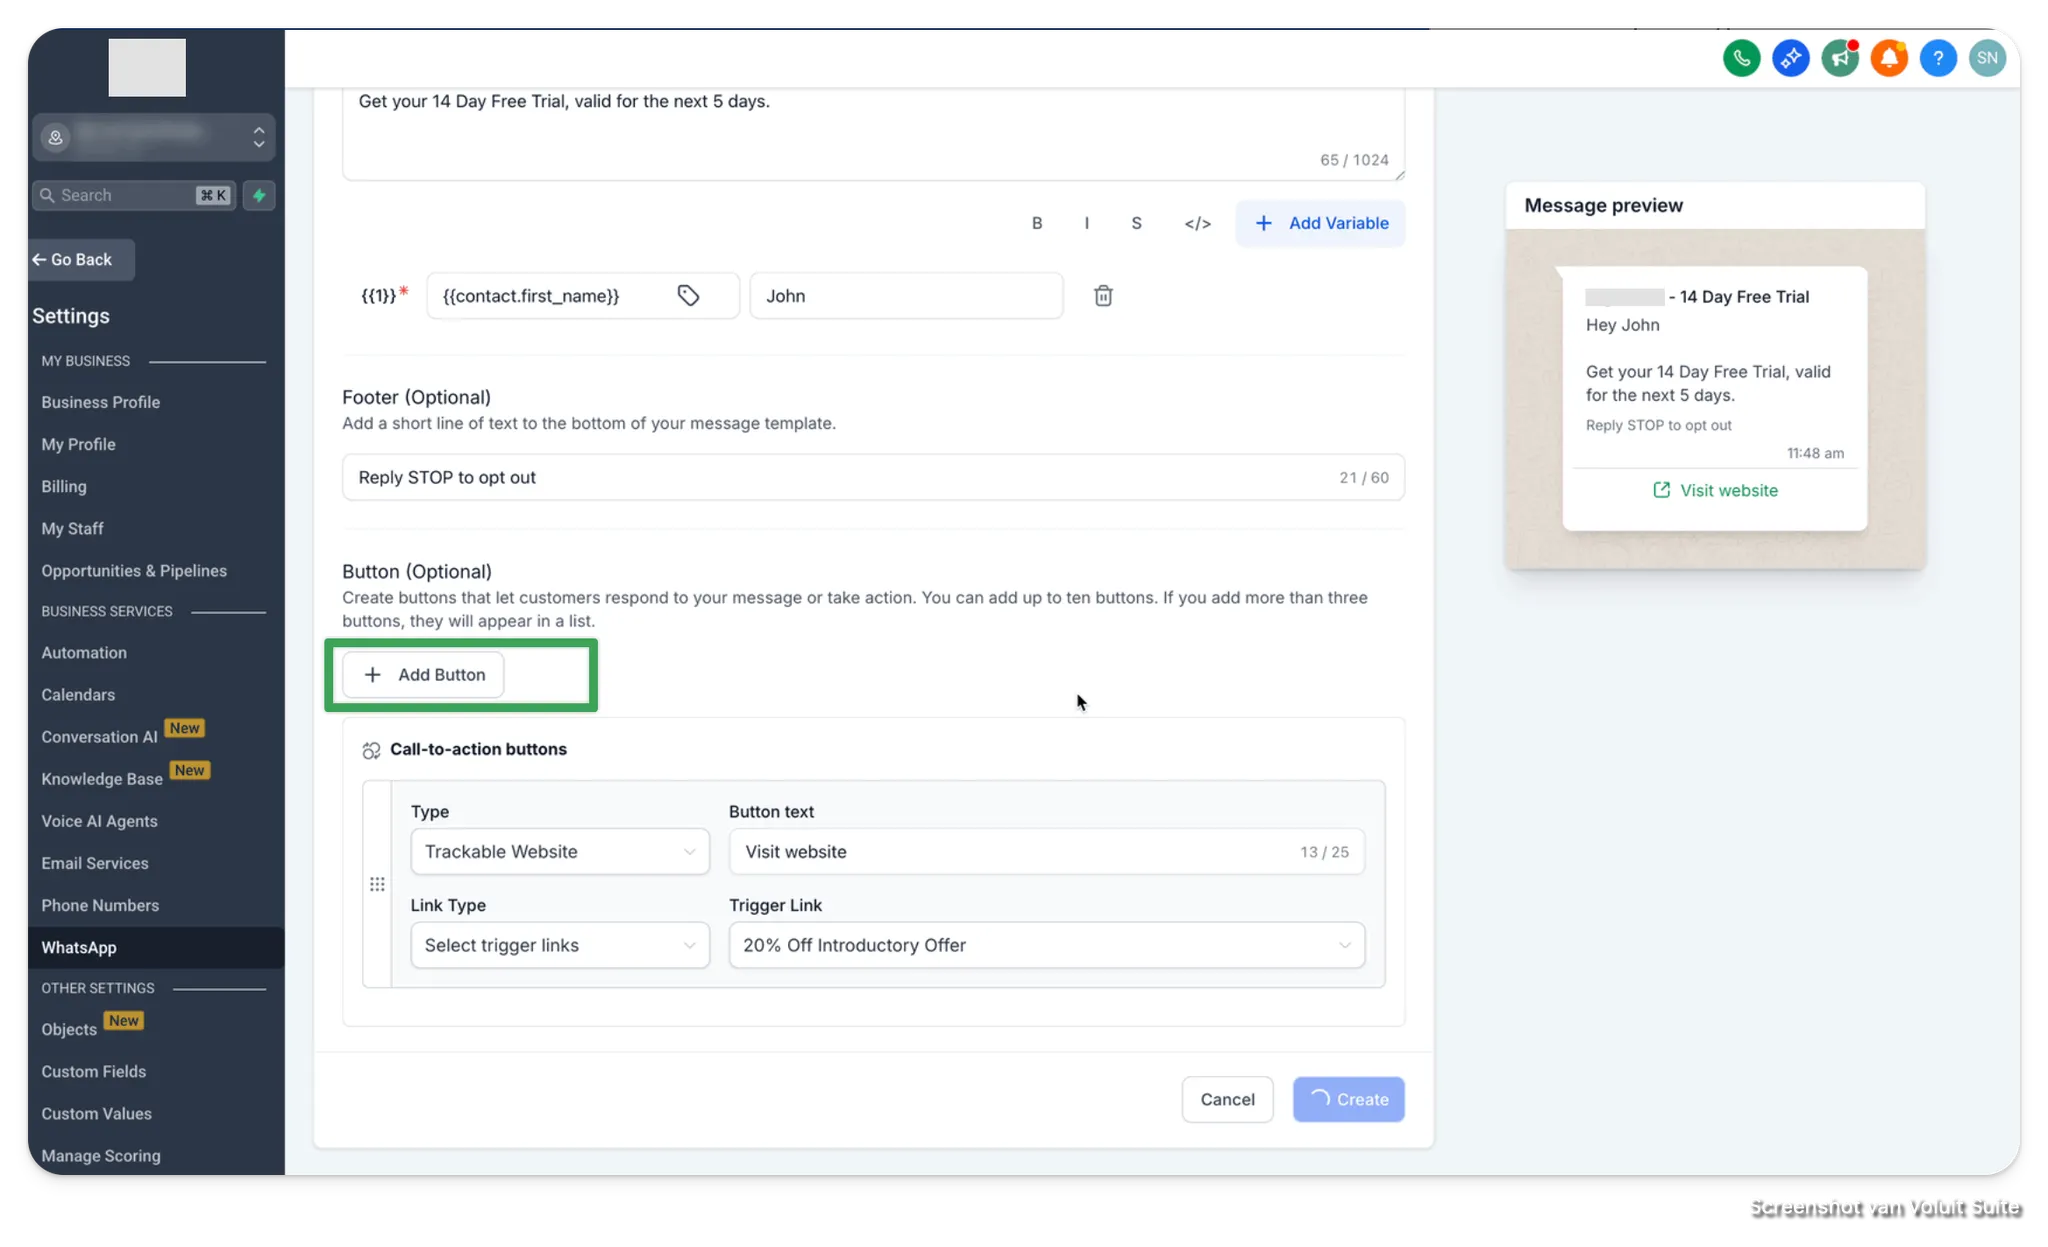Image resolution: width=2048 pixels, height=1247 pixels.
Task: Open the orange notifications bell
Action: (1888, 58)
